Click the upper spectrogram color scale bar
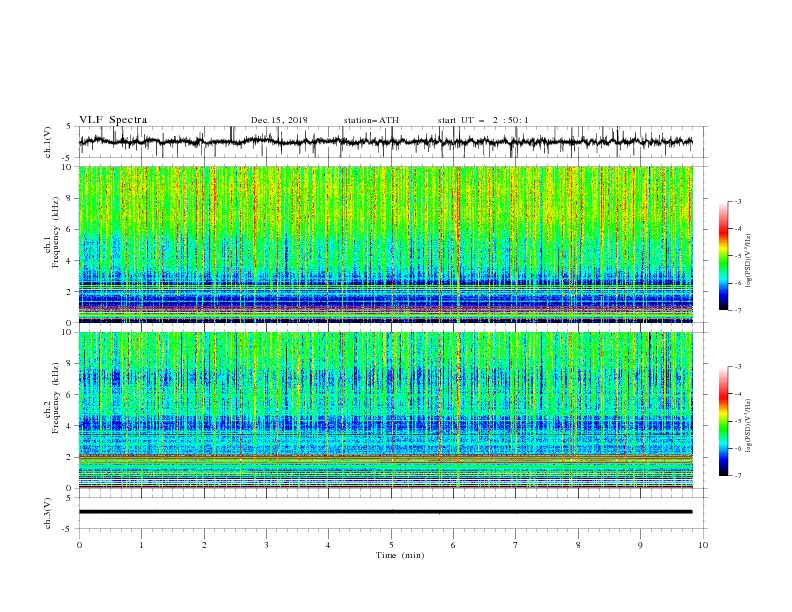This screenshot has width=792, height=612. 723,256
